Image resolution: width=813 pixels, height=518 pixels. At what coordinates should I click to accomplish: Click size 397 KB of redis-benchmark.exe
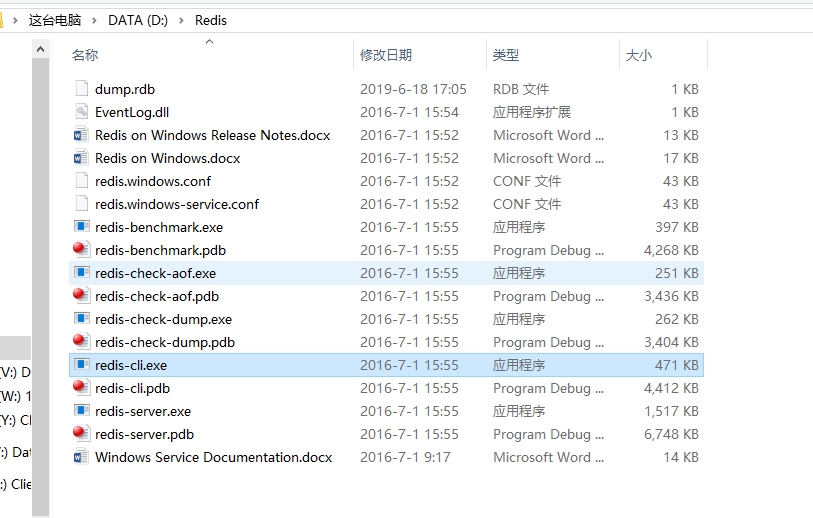click(677, 227)
